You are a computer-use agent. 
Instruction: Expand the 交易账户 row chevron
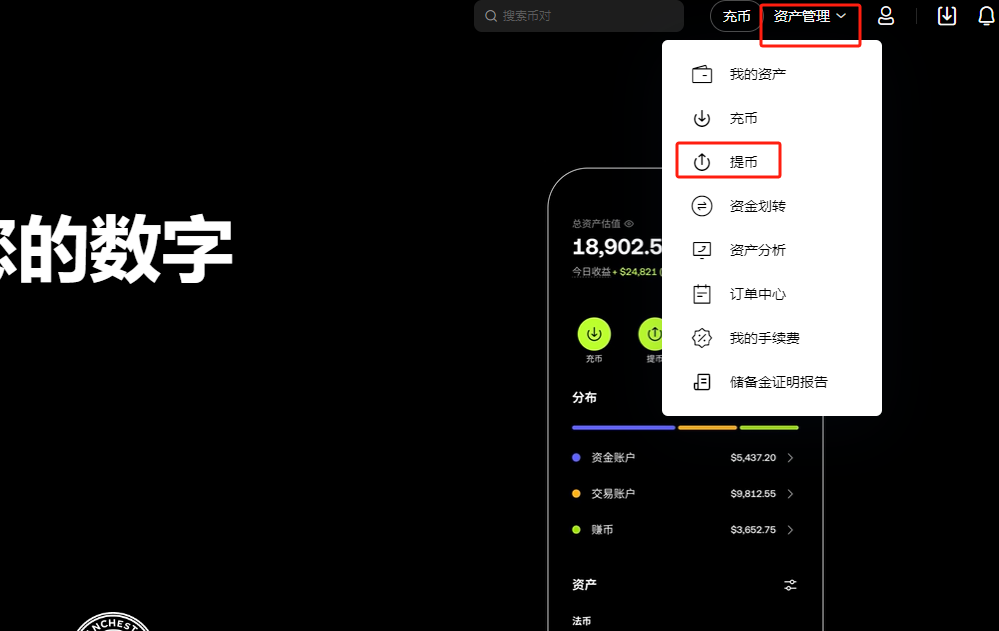[790, 494]
